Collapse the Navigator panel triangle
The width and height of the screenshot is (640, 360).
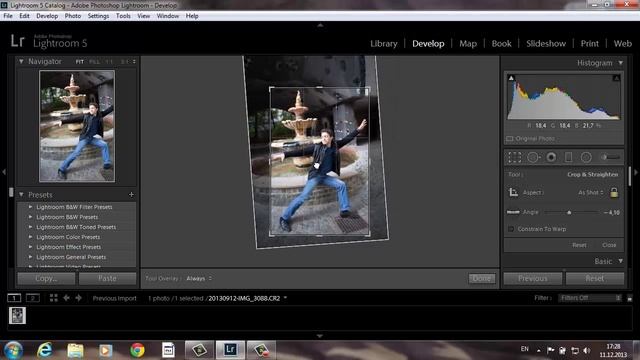coord(21,61)
